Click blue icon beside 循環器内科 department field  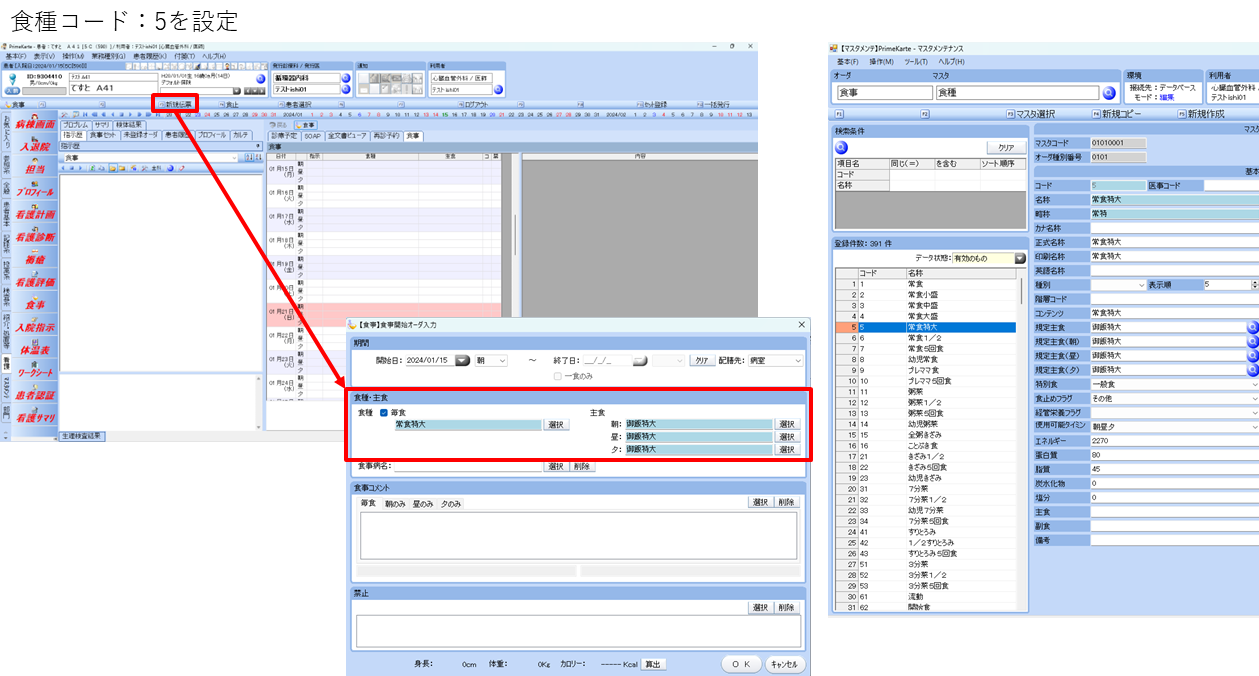[345, 77]
